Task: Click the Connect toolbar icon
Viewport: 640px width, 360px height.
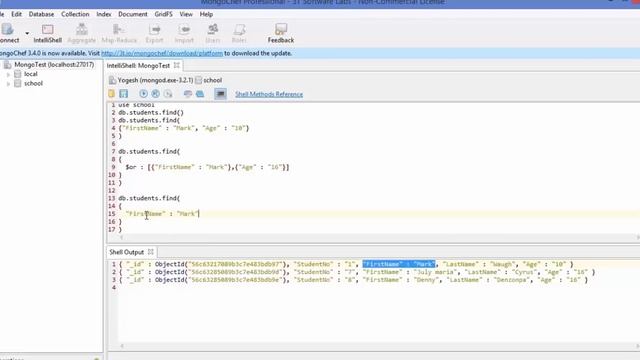Action: [8, 33]
